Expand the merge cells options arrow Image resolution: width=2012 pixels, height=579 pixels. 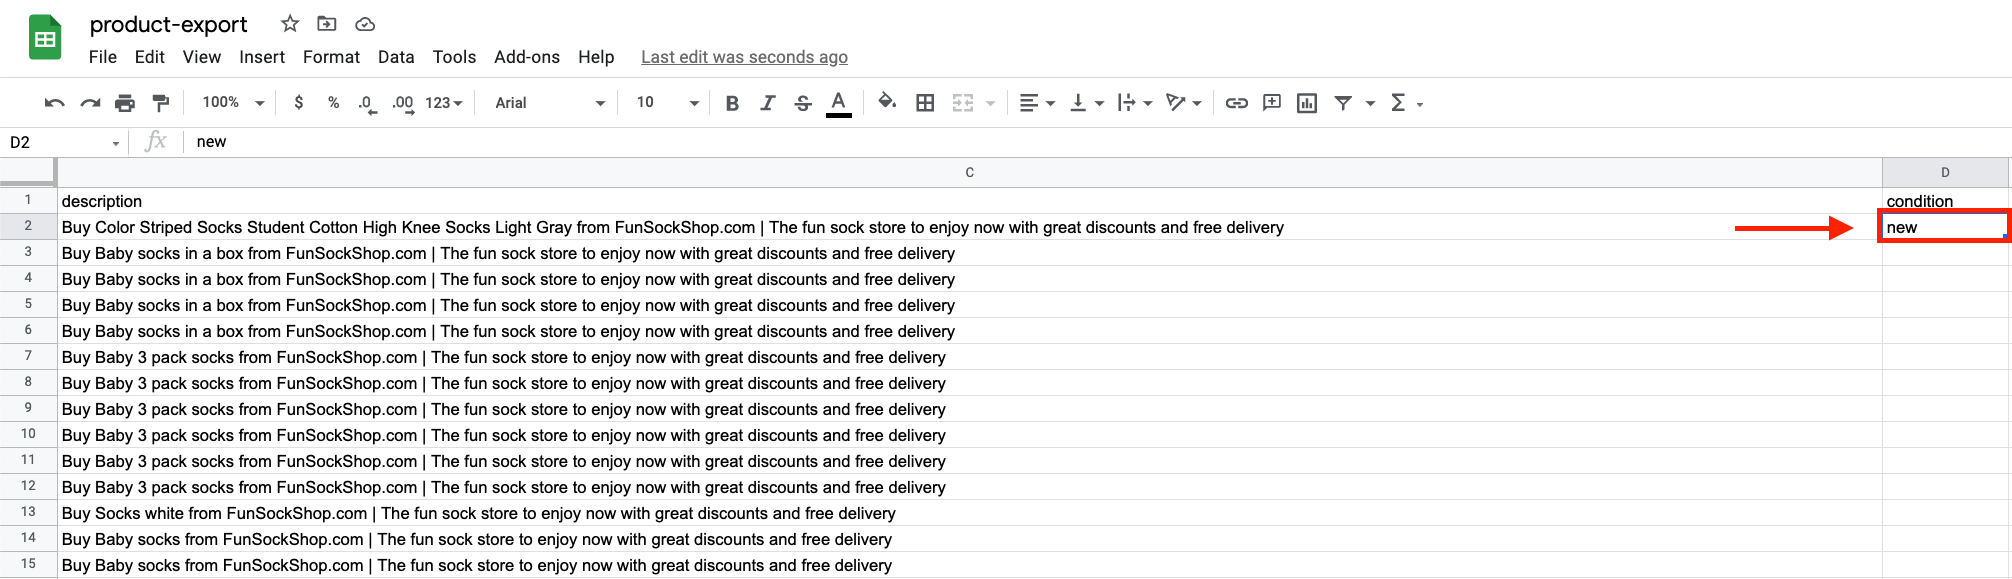coord(990,103)
